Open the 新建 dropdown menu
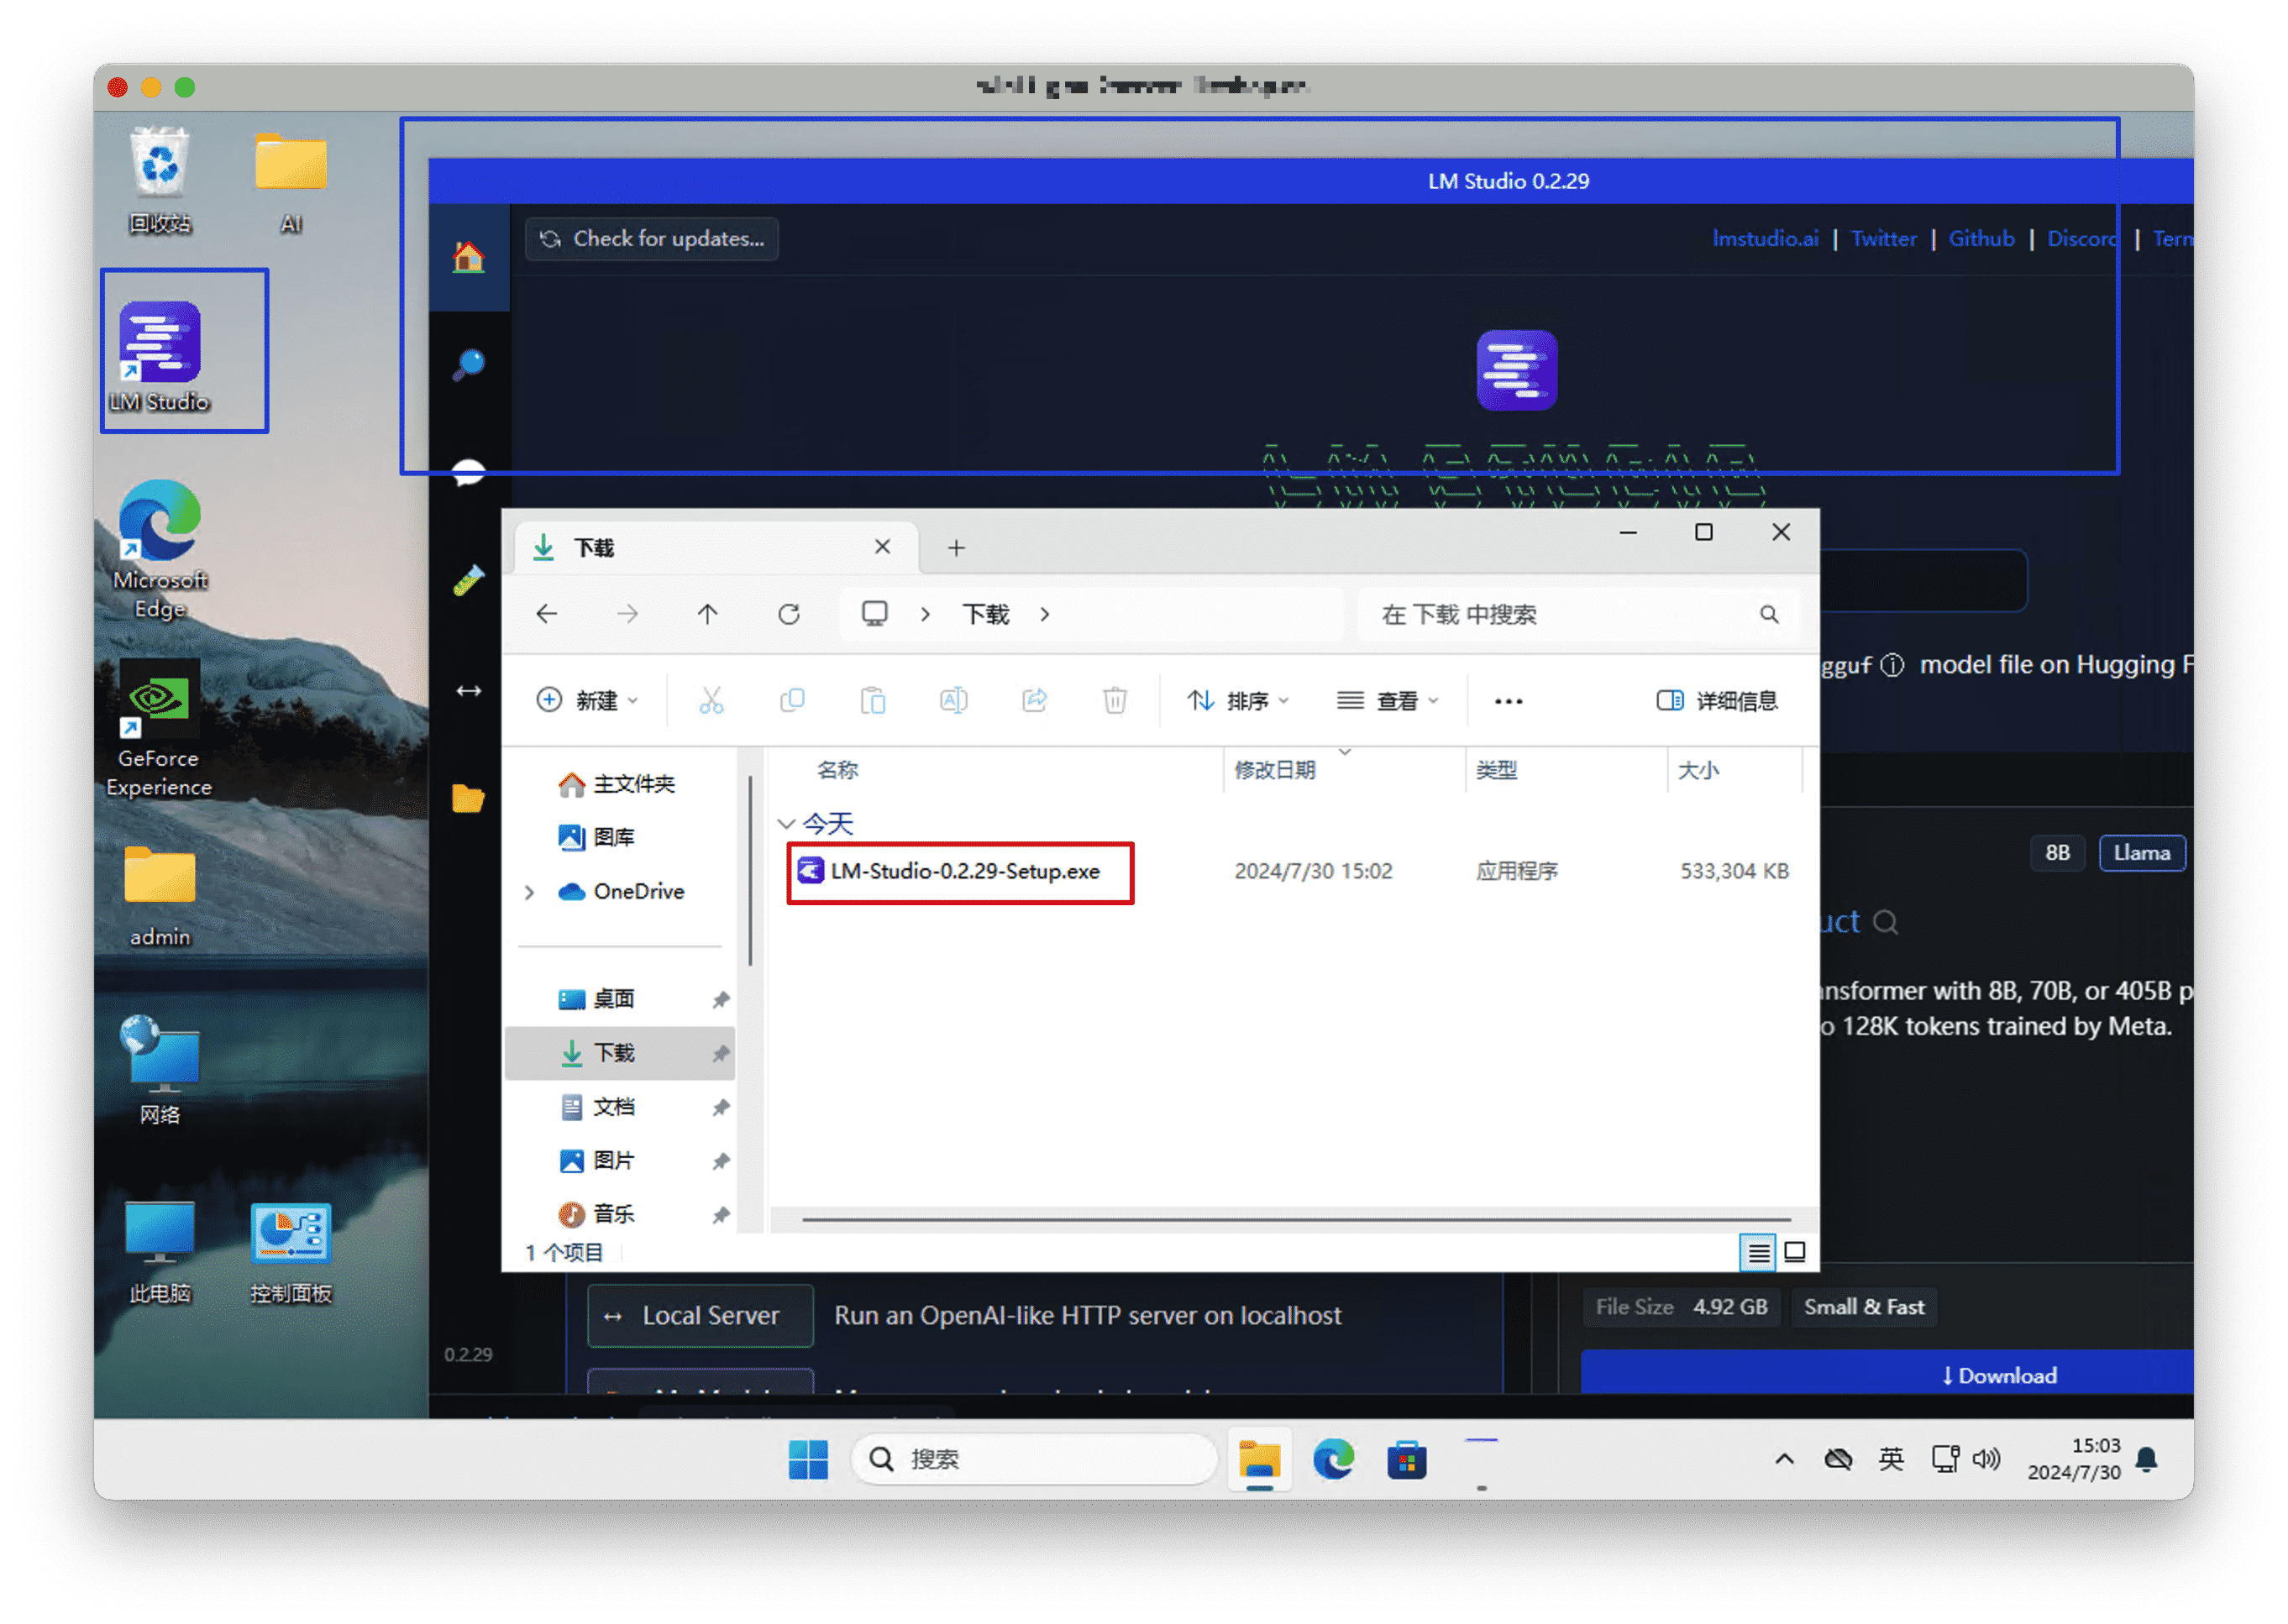 (x=587, y=700)
